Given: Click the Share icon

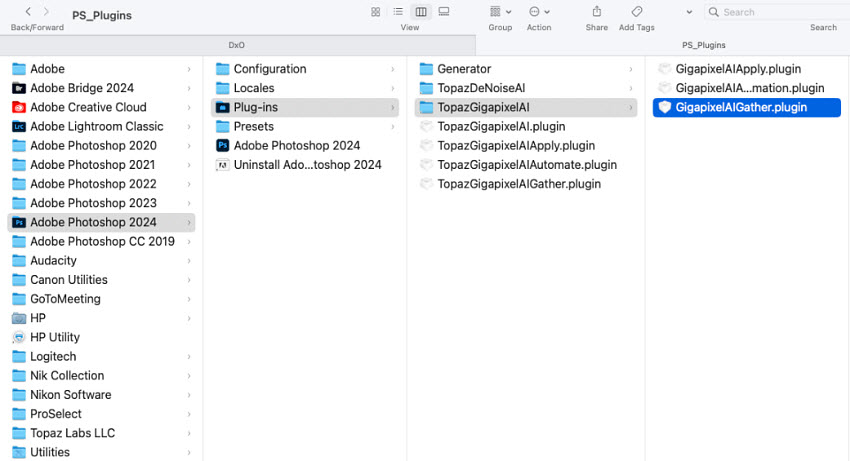Looking at the screenshot, I should 597,11.
